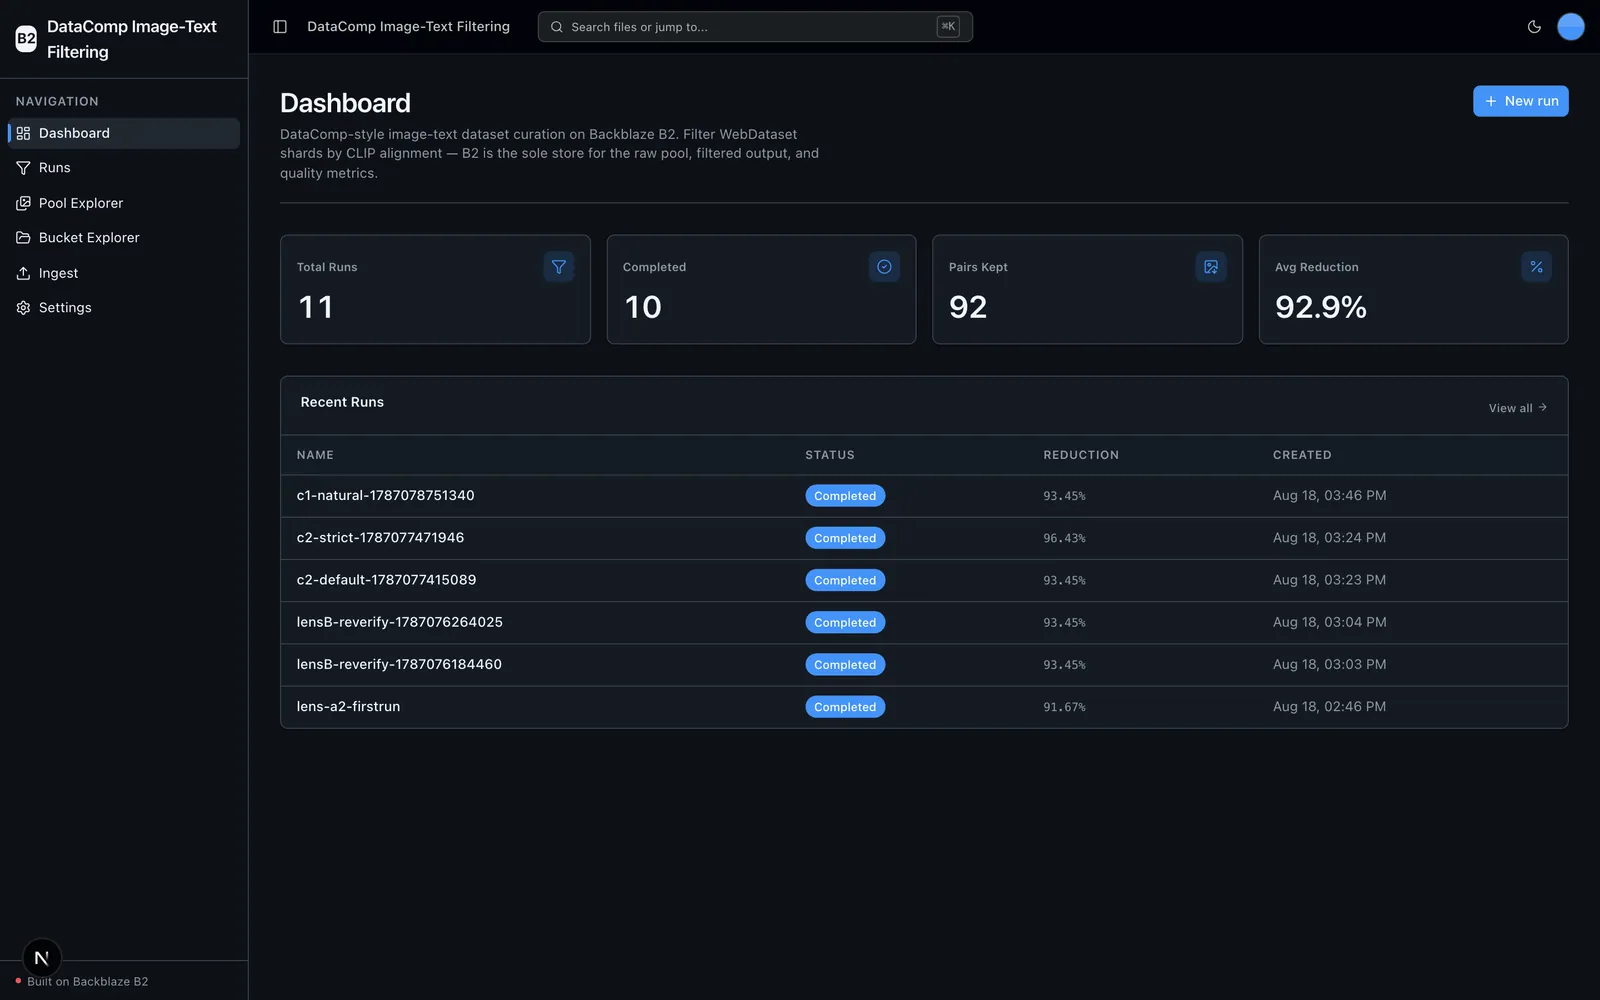Click the Aug 18, 03:46 PM timestamp
Screen dimensions: 1600x1000
point(1329,496)
